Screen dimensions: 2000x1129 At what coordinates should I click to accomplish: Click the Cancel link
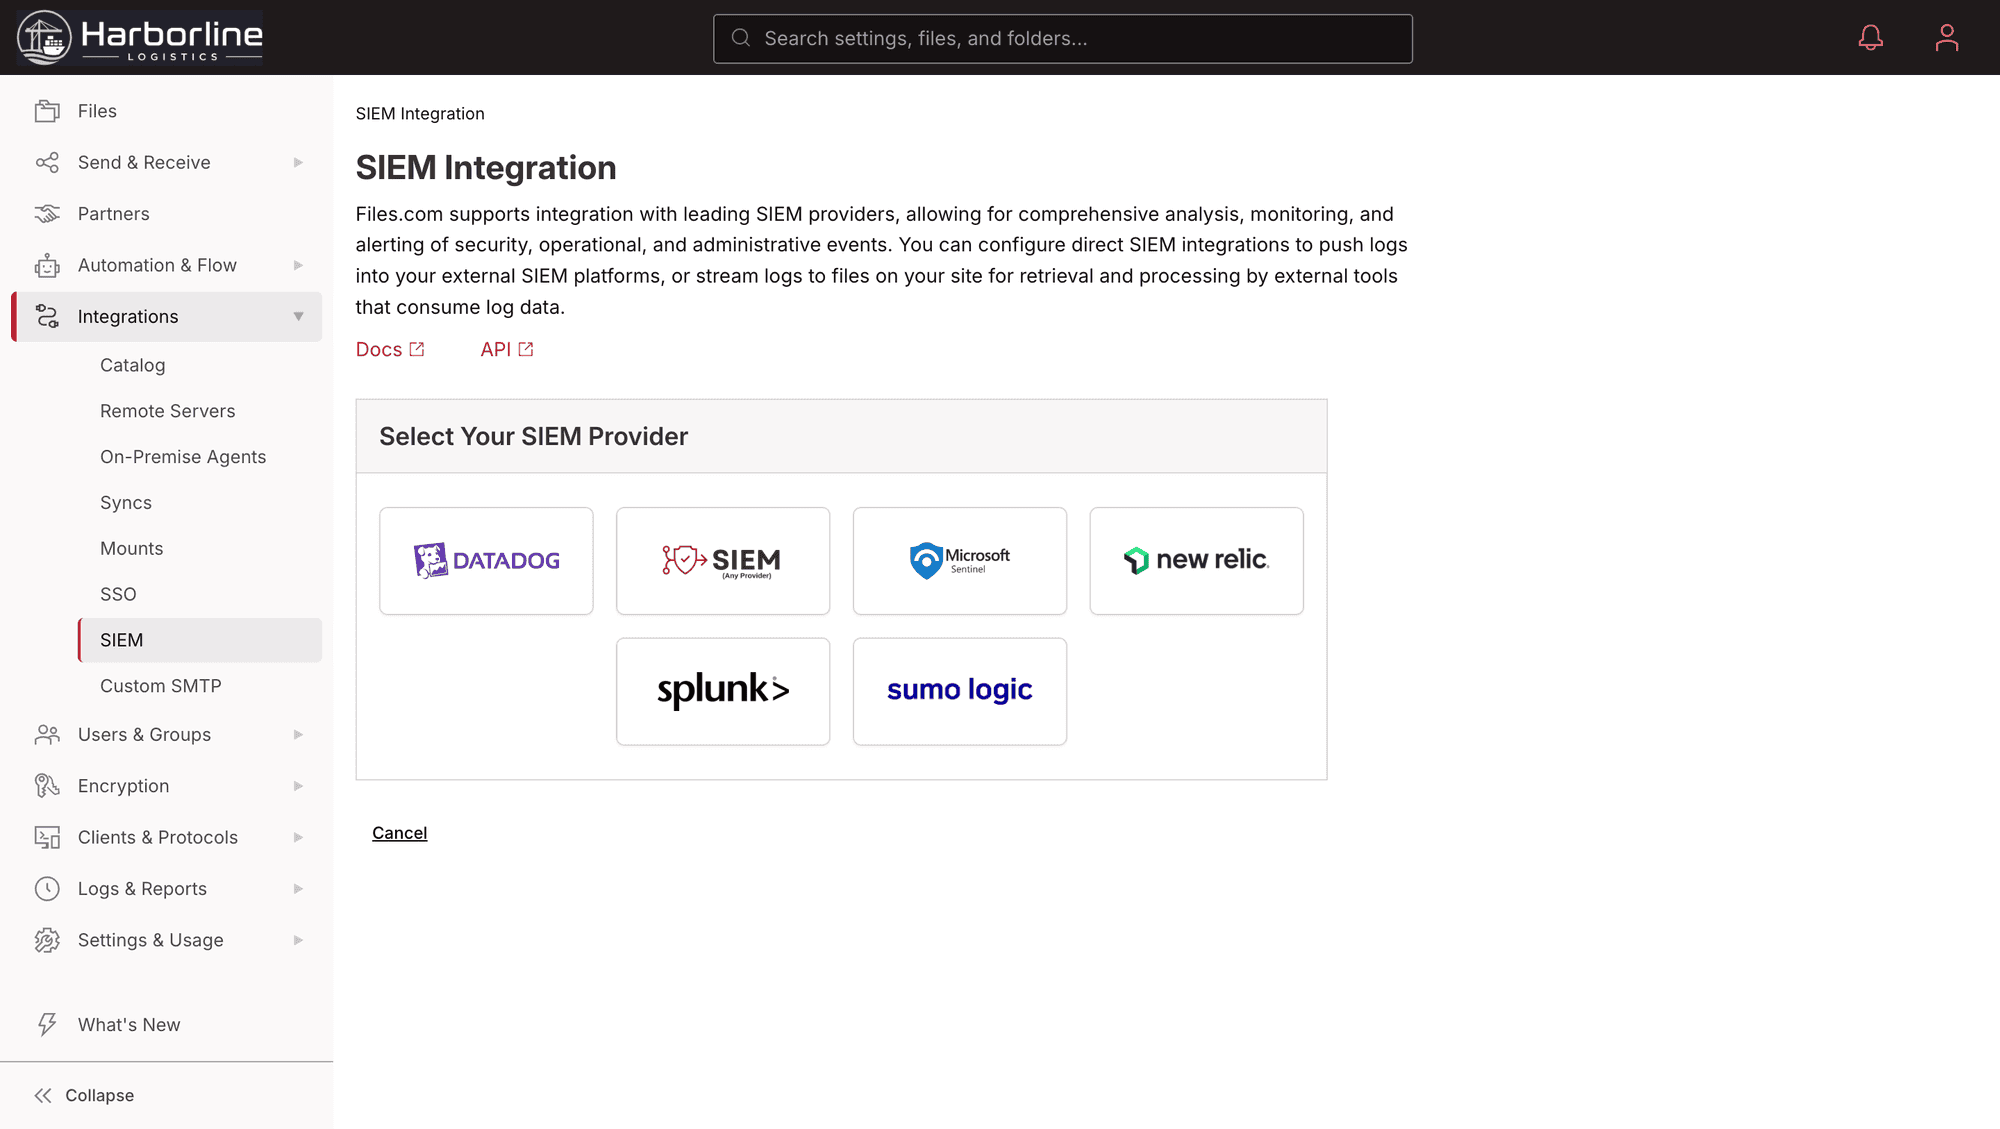[400, 833]
